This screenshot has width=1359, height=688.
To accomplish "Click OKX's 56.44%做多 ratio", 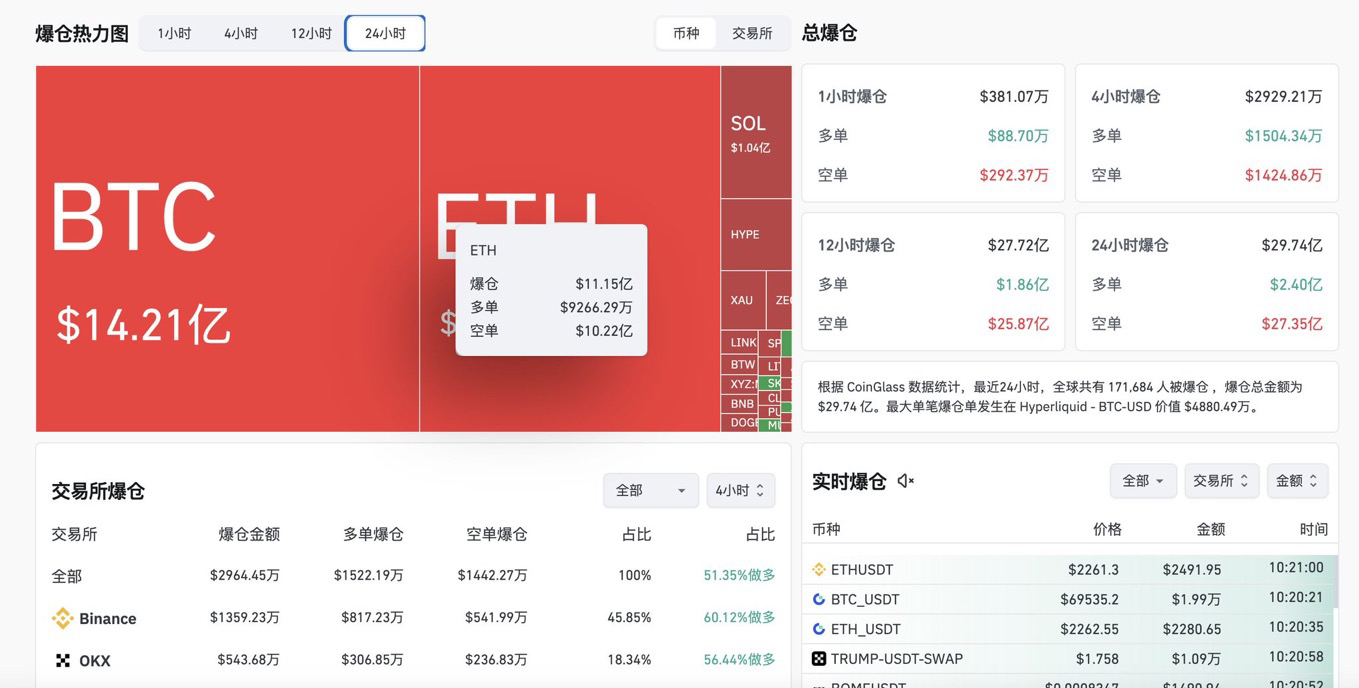I will (x=739, y=660).
